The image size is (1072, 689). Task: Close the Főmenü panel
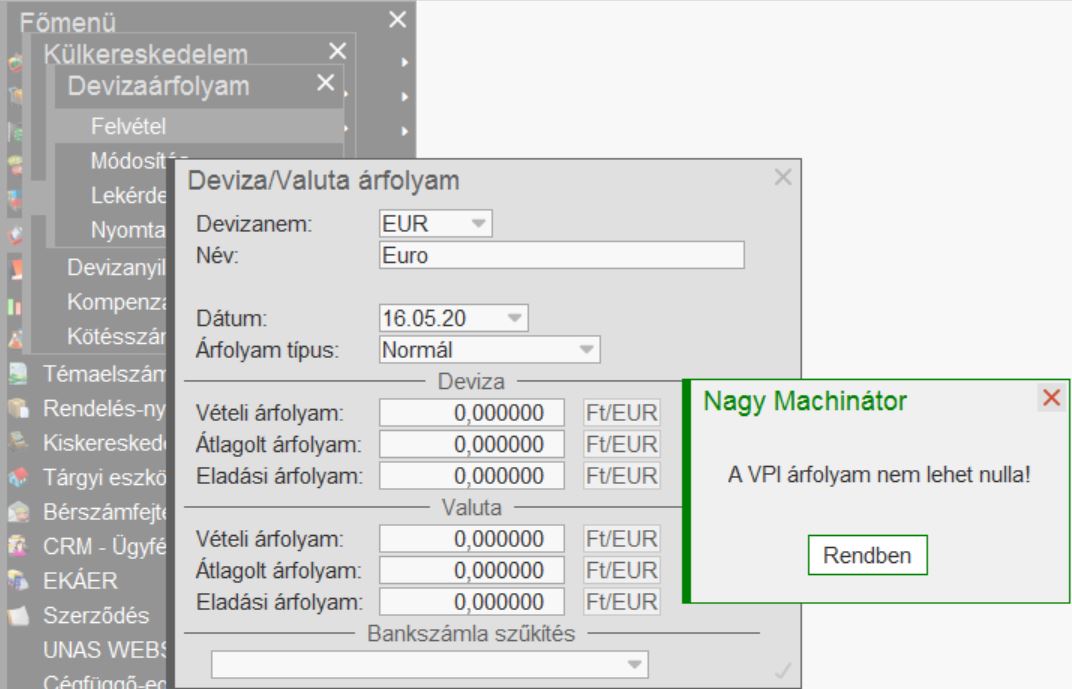point(397,19)
